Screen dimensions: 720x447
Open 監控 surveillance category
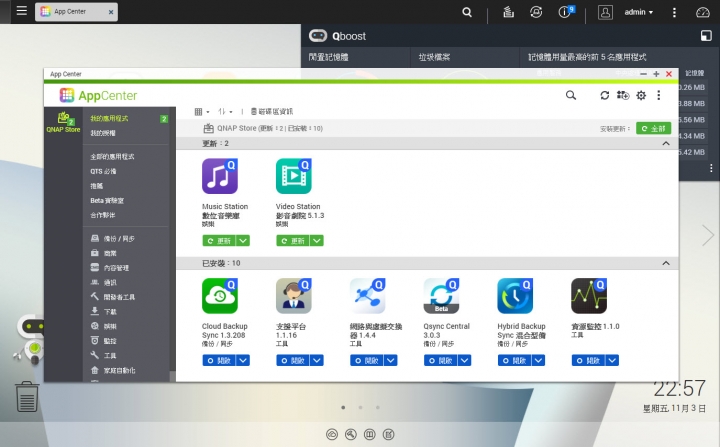point(104,341)
